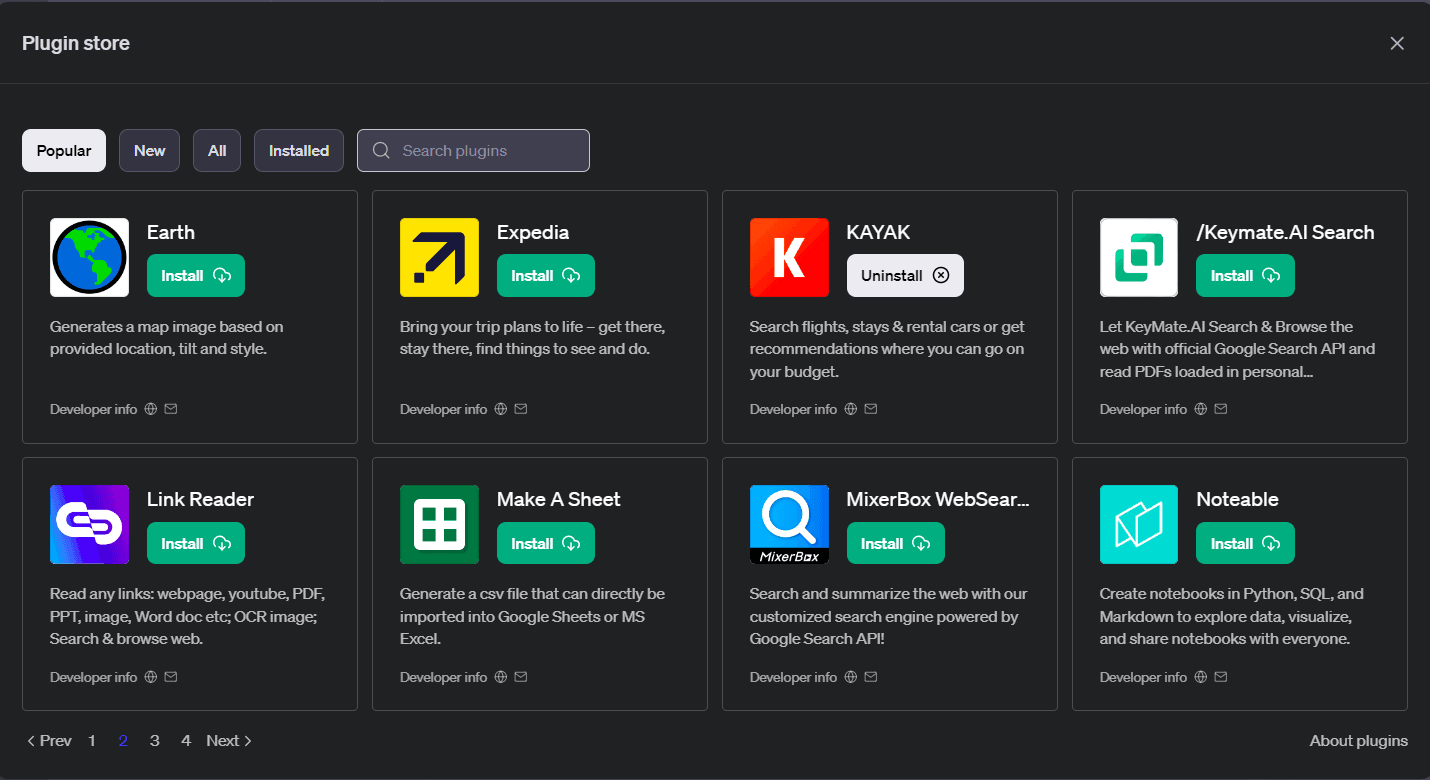Click the Keymate.AI Search plugin icon
The width and height of the screenshot is (1430, 780).
1138,257
